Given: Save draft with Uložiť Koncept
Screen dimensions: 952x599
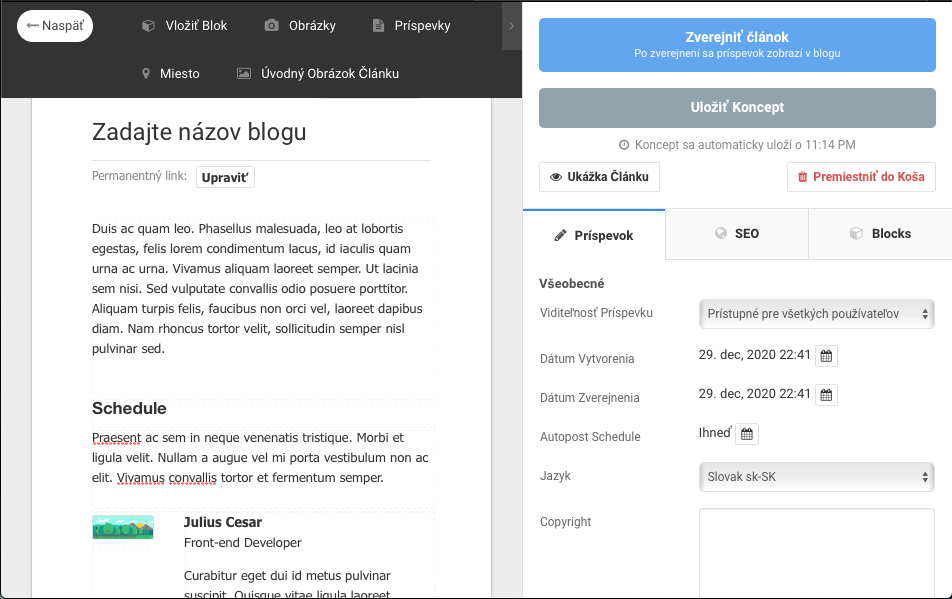Looking at the screenshot, I should 737,107.
